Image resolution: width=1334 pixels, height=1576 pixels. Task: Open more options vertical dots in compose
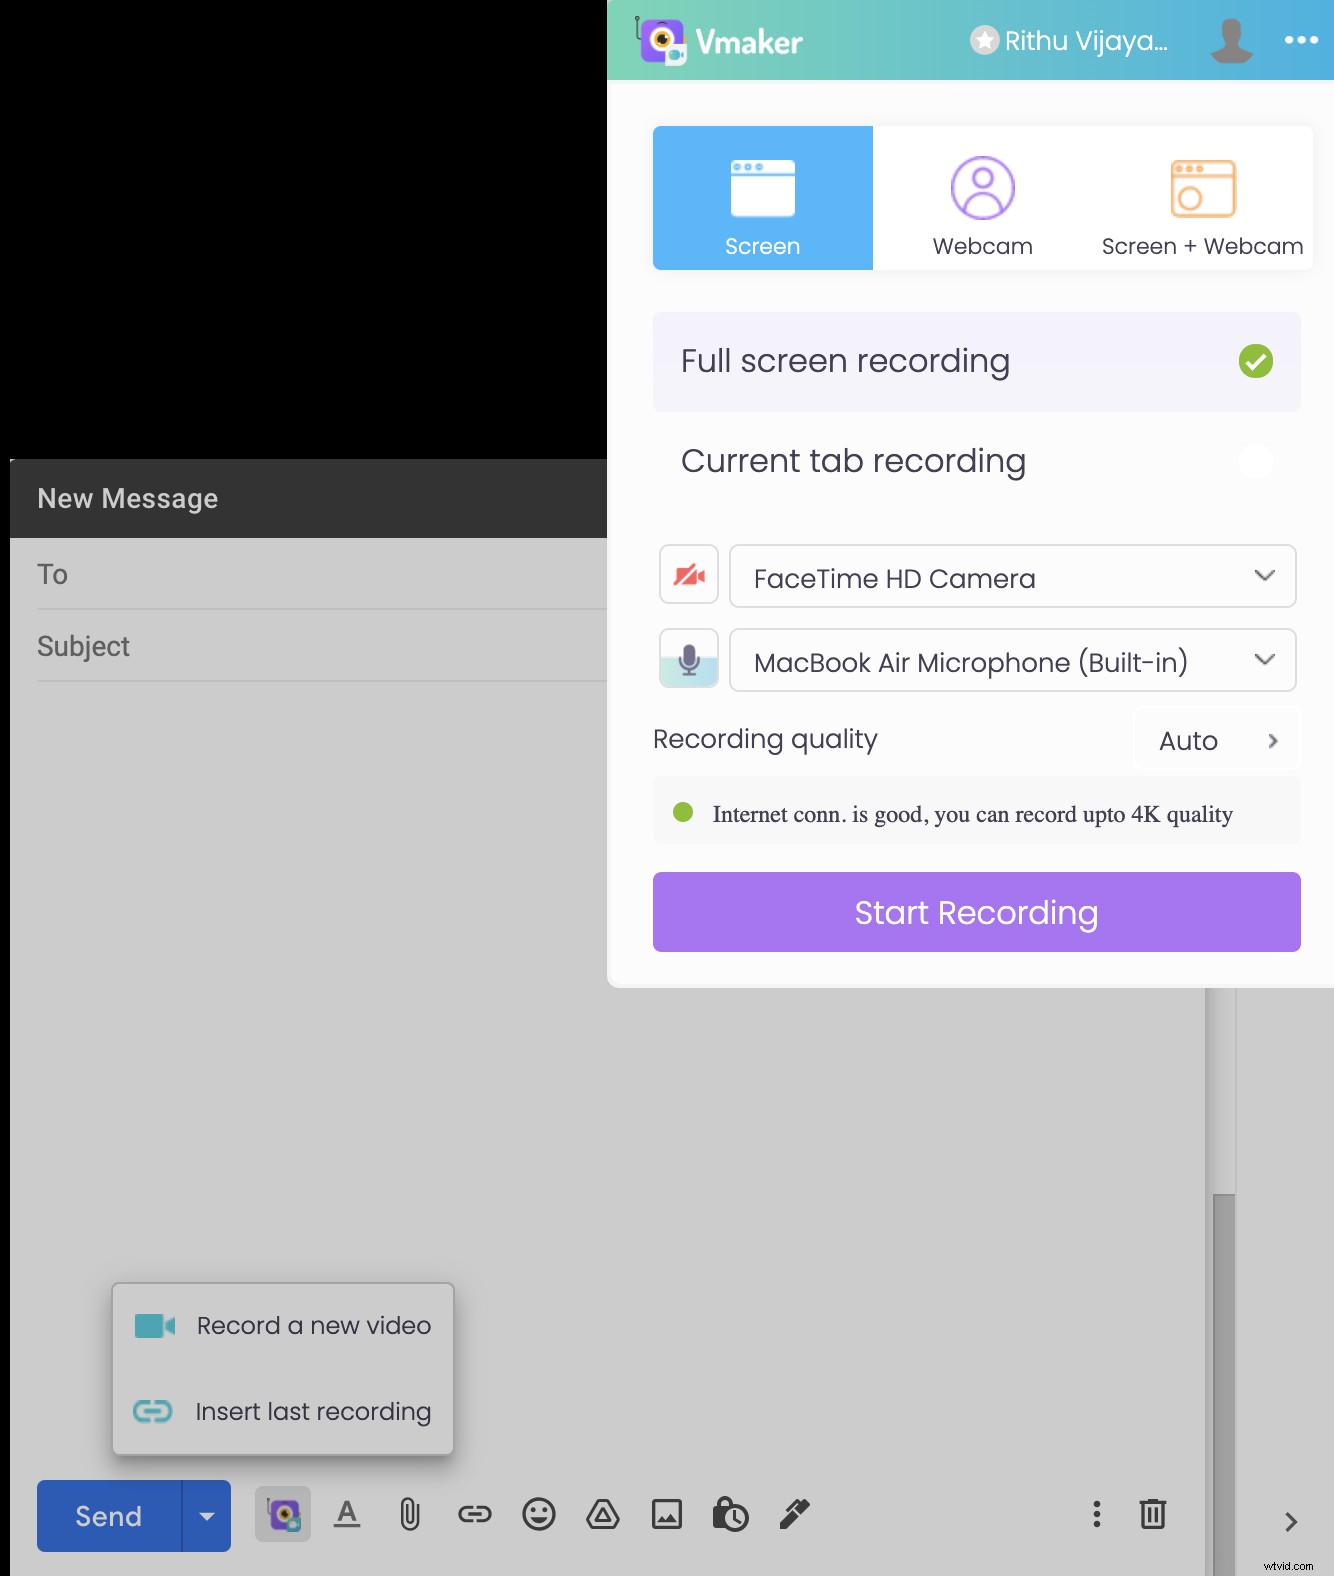point(1097,1514)
